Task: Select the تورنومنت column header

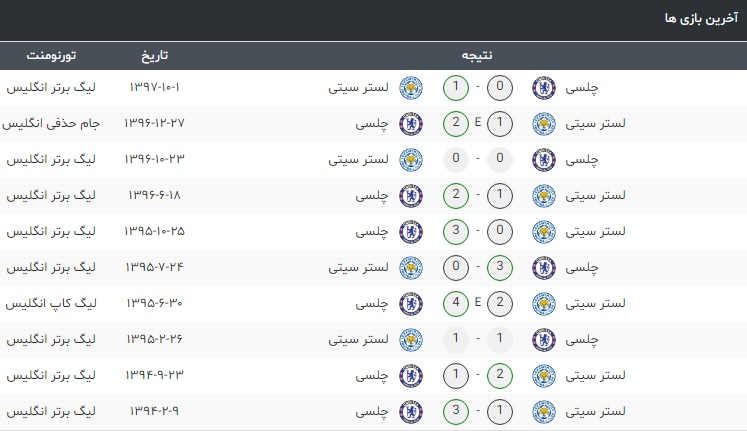Action: pyautogui.click(x=51, y=56)
